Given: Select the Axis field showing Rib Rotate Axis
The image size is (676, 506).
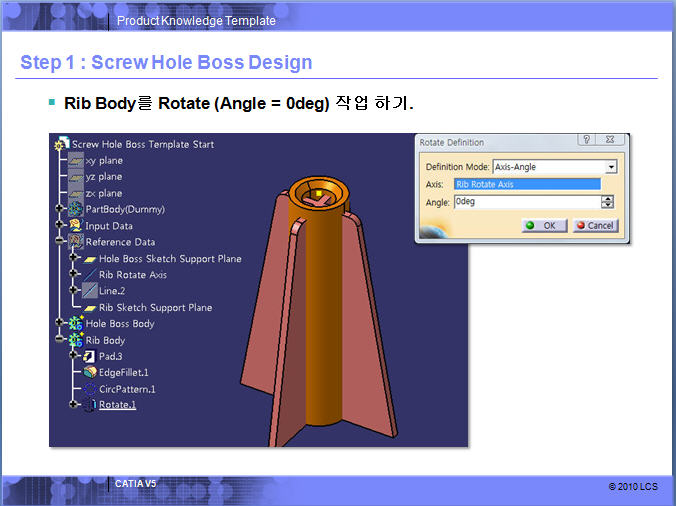Looking at the screenshot, I should click(x=527, y=184).
